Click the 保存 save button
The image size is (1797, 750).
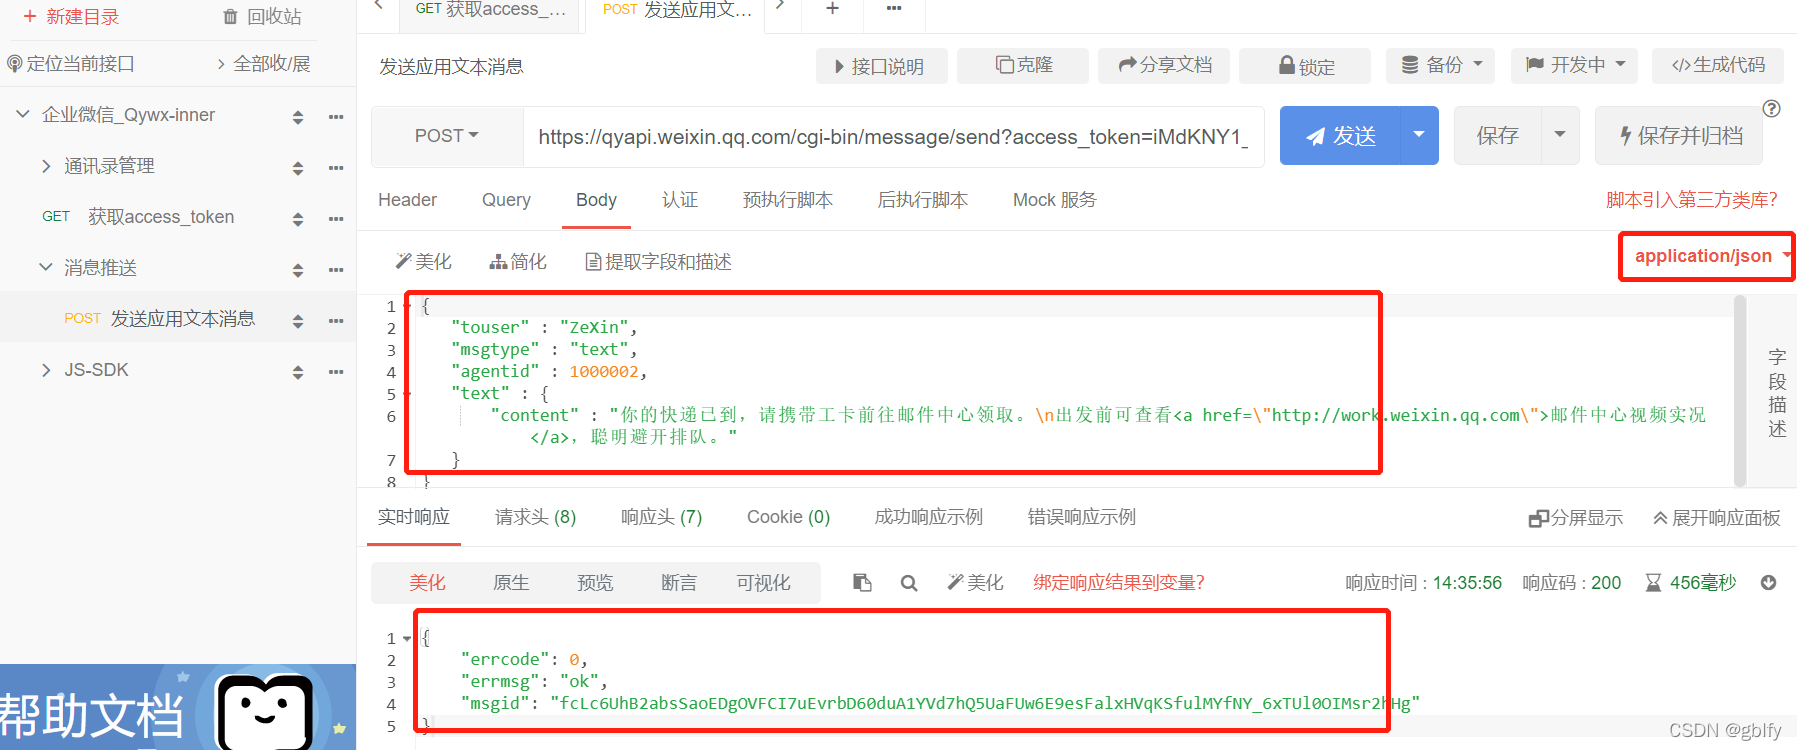click(1497, 136)
